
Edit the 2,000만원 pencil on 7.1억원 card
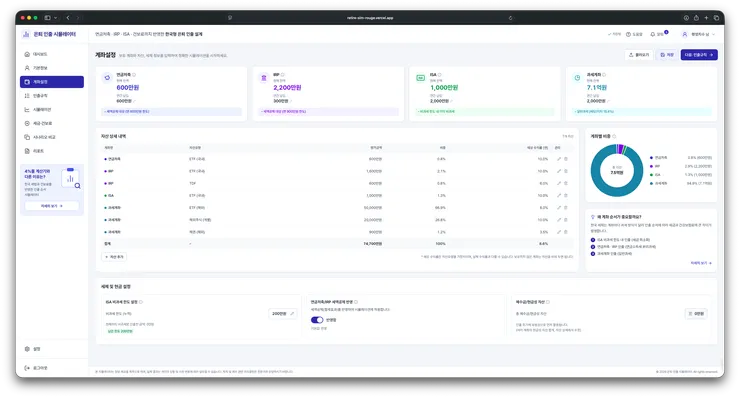click(x=608, y=101)
